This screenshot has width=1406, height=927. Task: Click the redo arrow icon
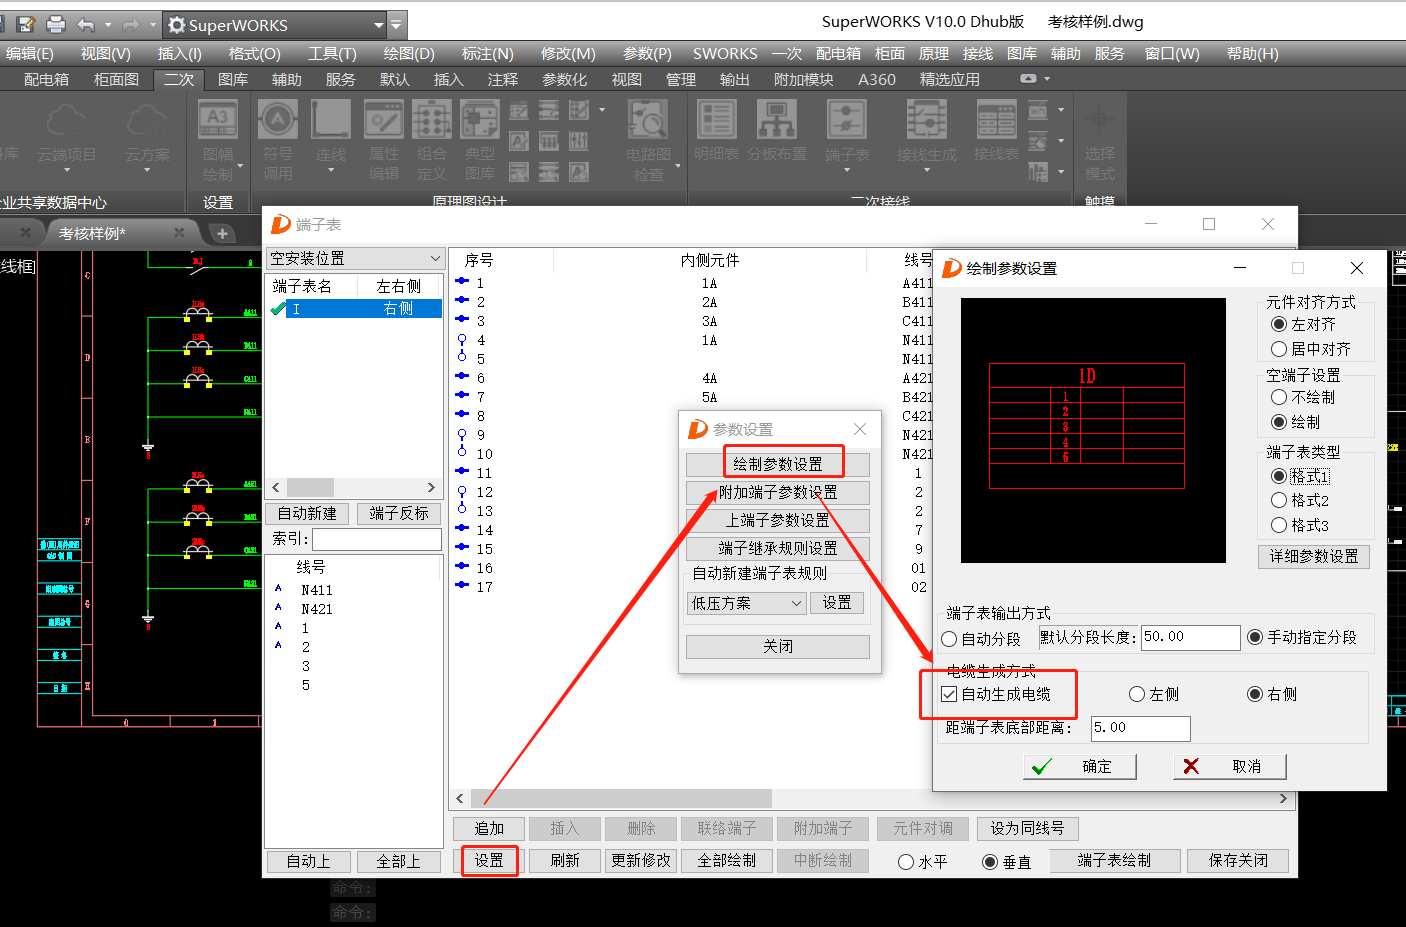(x=131, y=24)
